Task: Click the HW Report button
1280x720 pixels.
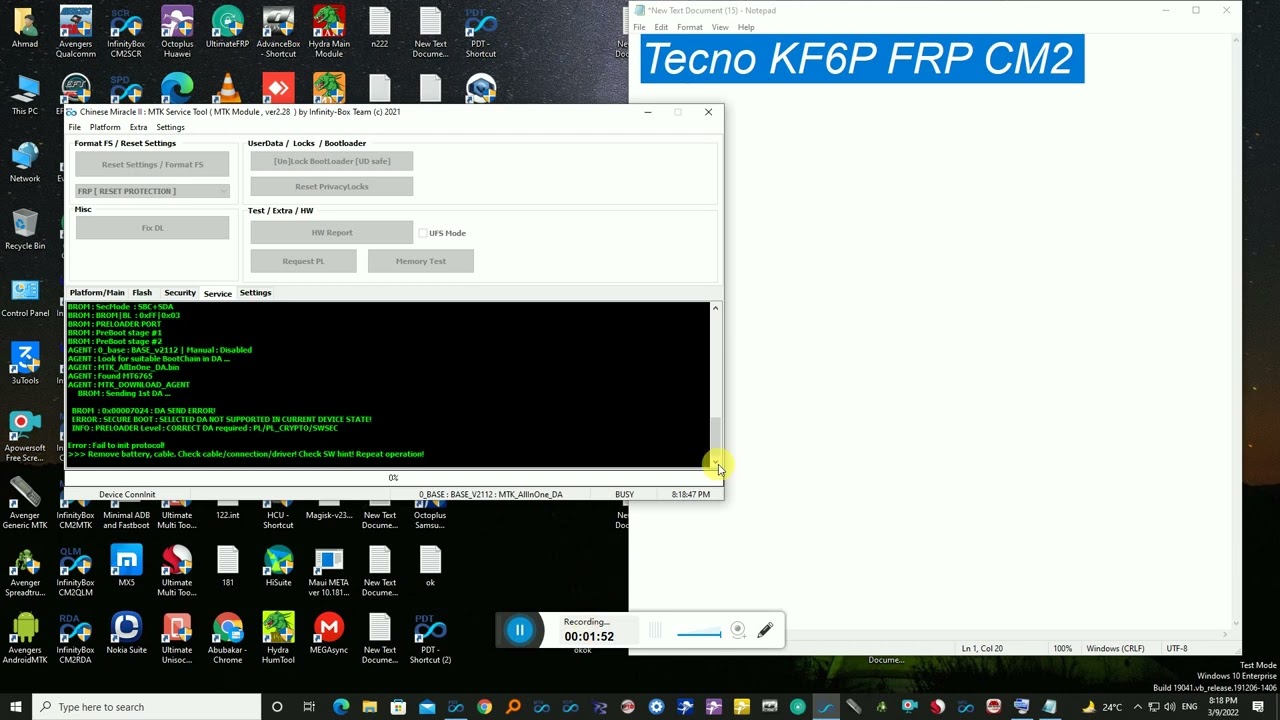Action: (x=331, y=233)
